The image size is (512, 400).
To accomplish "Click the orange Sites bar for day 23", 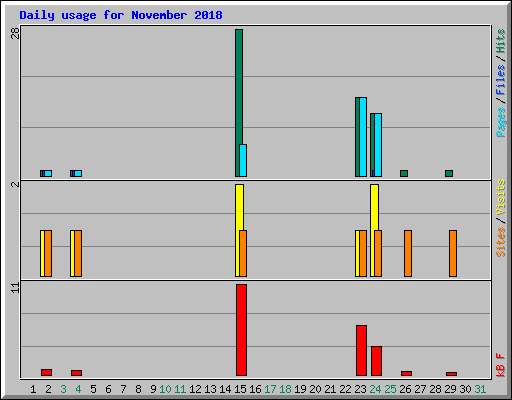I will [363, 253].
